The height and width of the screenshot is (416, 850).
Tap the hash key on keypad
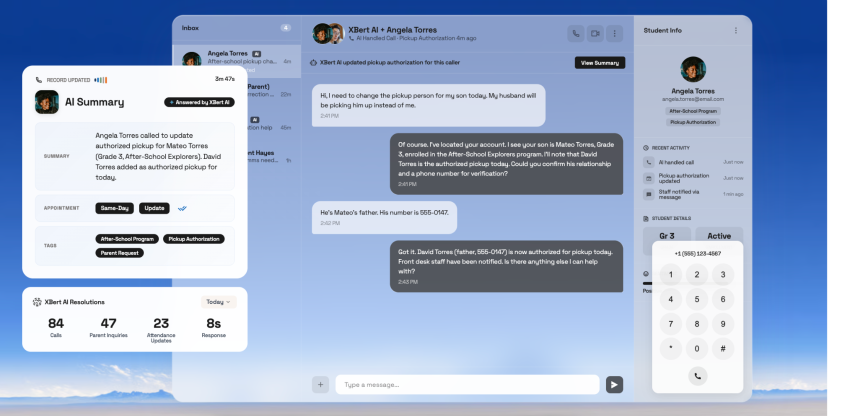click(x=723, y=349)
